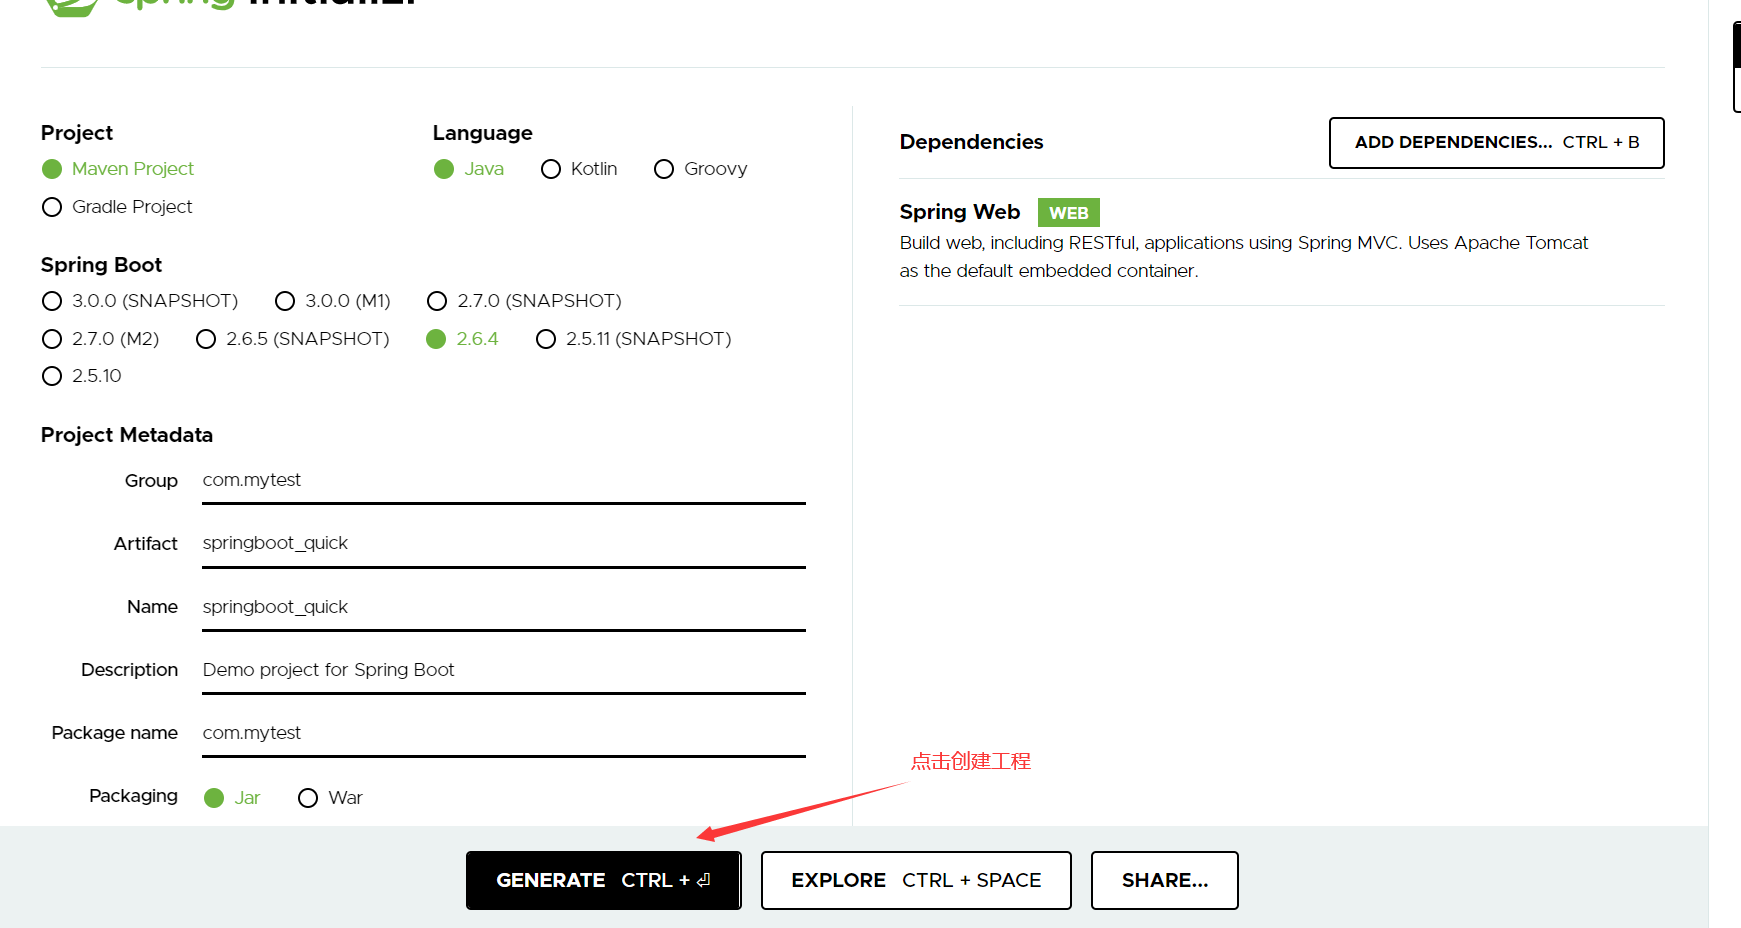This screenshot has height=928, width=1741.
Task: Click the SHARE button
Action: pyautogui.click(x=1164, y=880)
